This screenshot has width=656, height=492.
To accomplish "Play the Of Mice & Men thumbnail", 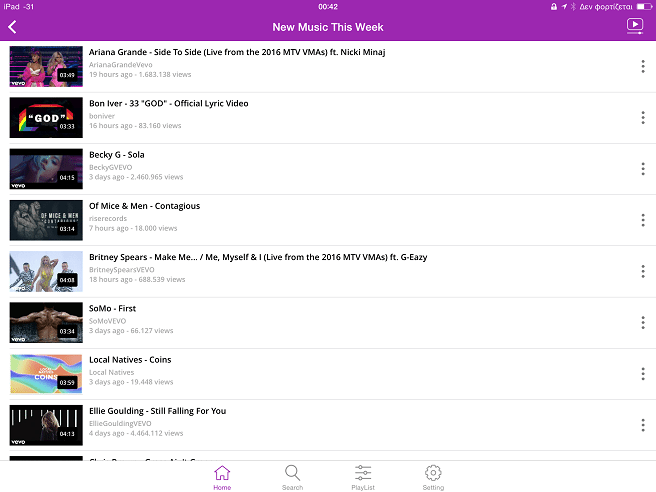I will [x=46, y=220].
